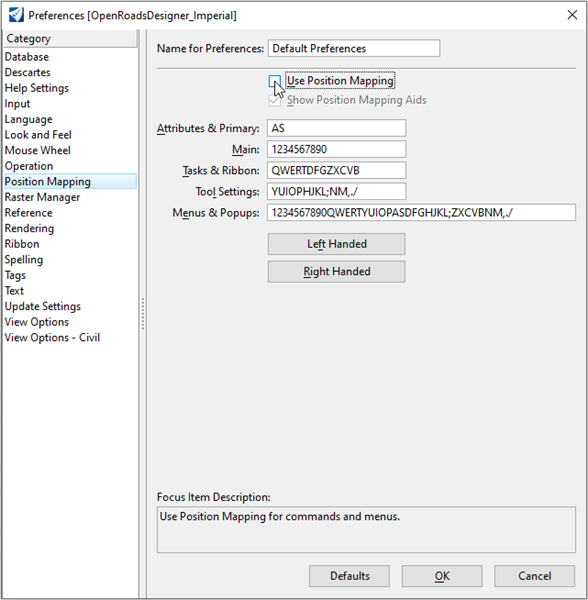Image resolution: width=588 pixels, height=600 pixels.
Task: Click the Name for Preferences field
Action: (354, 48)
